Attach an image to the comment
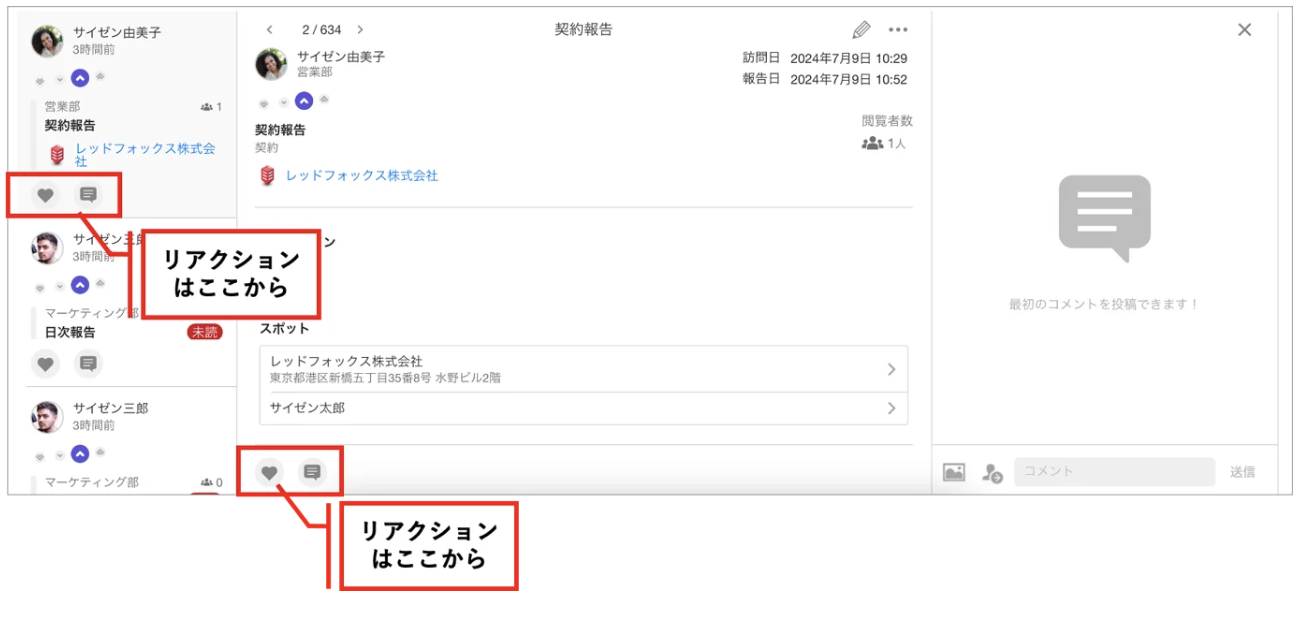Viewport: 1310px width, 634px height. (x=954, y=472)
